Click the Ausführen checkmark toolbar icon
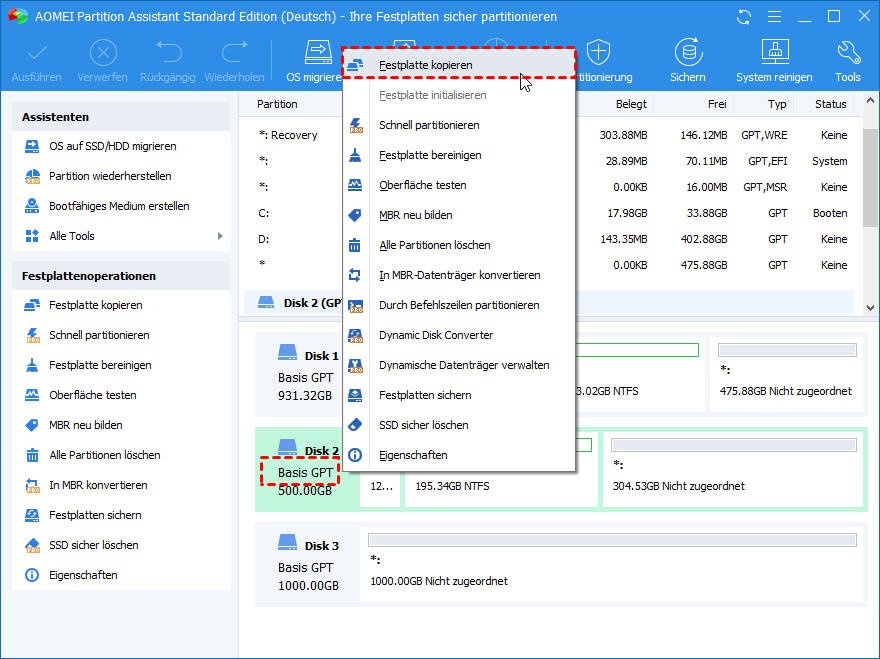This screenshot has height=659, width=880. (36, 53)
